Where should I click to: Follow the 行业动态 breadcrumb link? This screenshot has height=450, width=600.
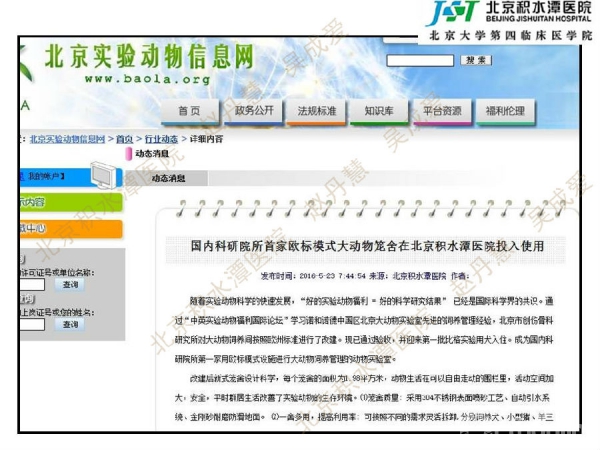161,139
